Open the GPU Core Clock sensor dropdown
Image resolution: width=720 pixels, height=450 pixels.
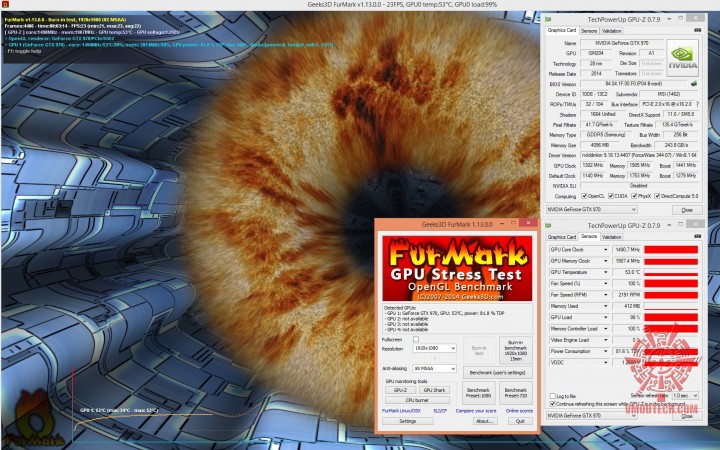click(605, 250)
